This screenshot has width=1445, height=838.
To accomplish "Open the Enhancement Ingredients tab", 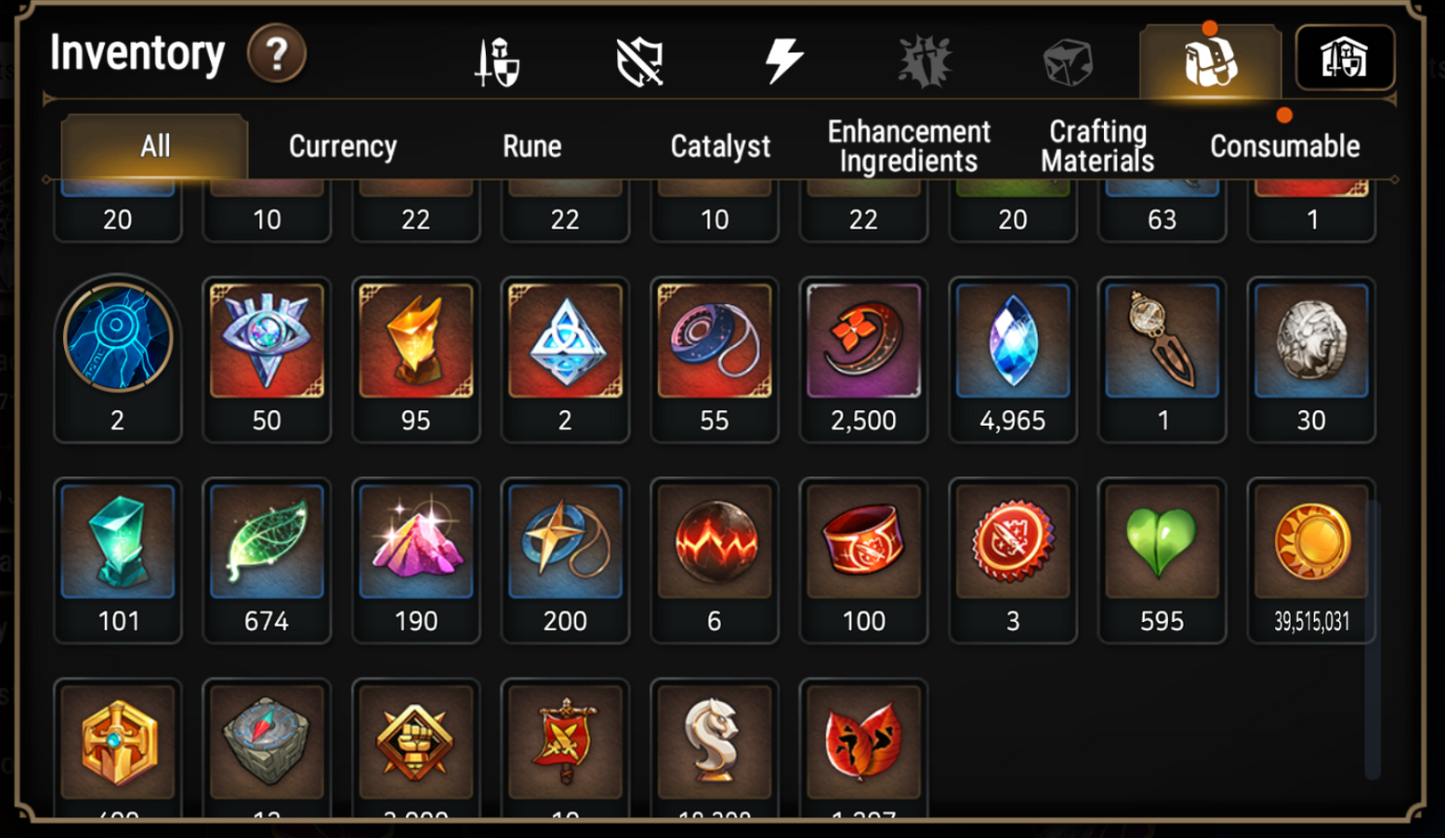I will click(x=909, y=147).
